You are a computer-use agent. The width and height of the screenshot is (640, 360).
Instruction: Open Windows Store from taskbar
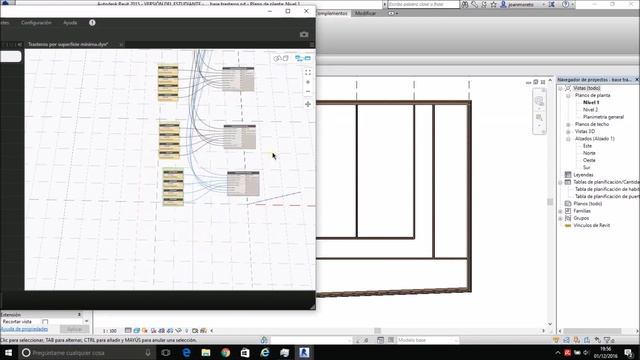[245, 353]
